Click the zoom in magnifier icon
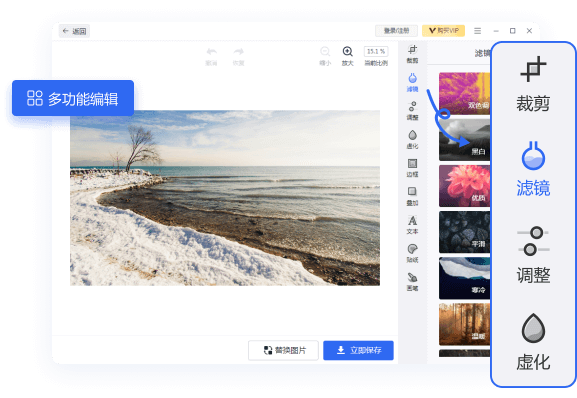 click(x=347, y=56)
